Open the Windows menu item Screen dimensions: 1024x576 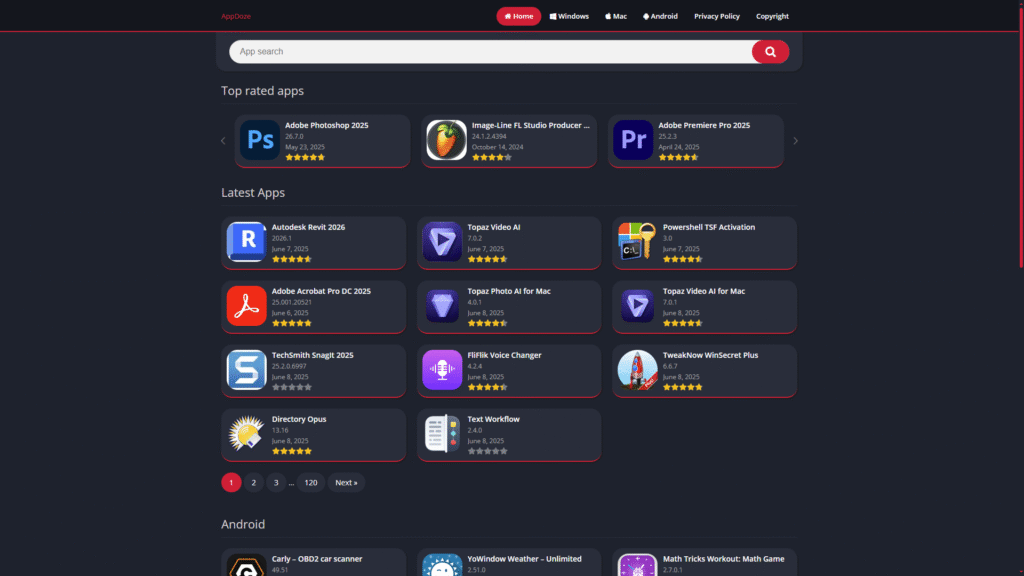point(569,16)
